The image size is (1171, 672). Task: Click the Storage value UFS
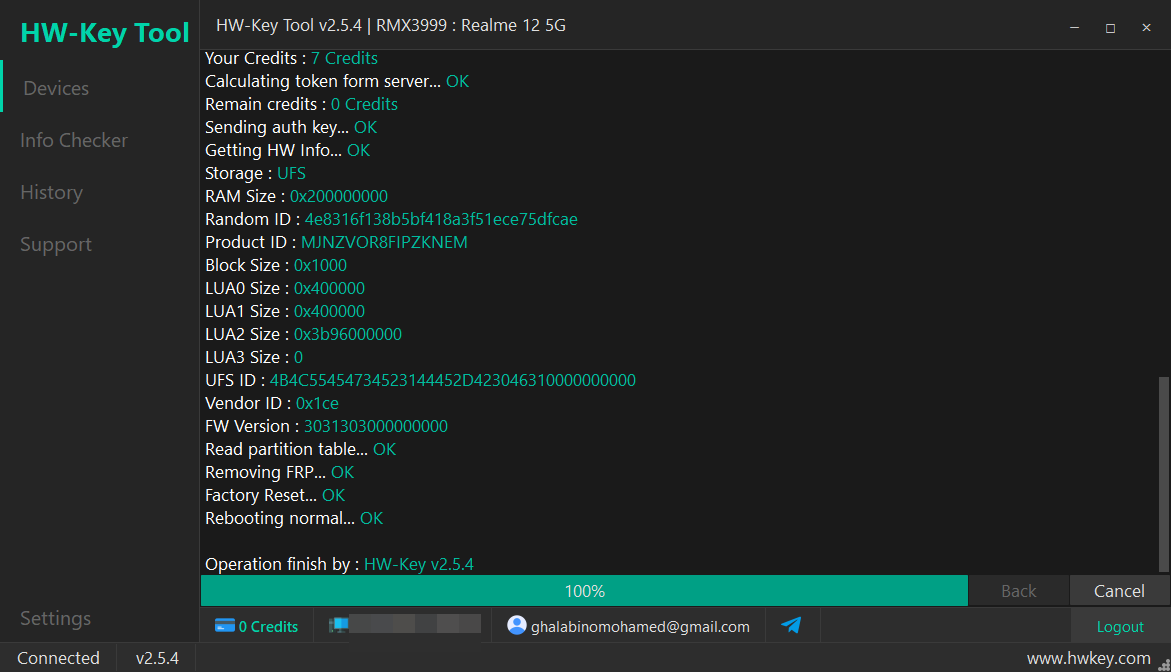pyautogui.click(x=291, y=173)
